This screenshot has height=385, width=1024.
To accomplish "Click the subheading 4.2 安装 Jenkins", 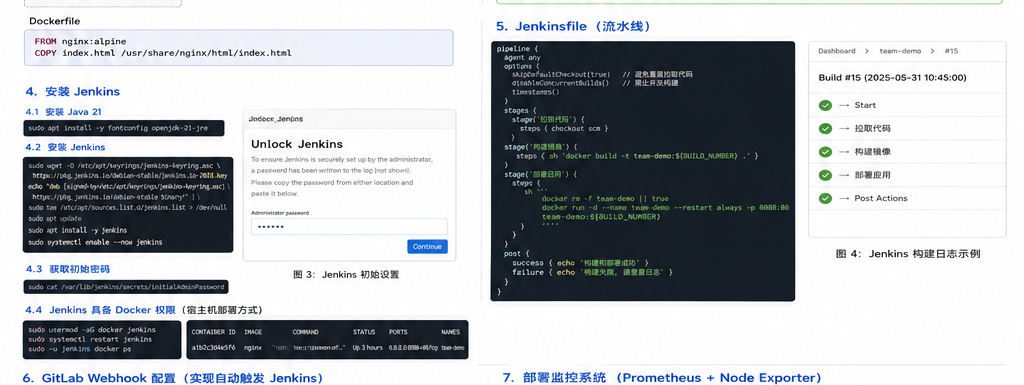I will coord(65,147).
